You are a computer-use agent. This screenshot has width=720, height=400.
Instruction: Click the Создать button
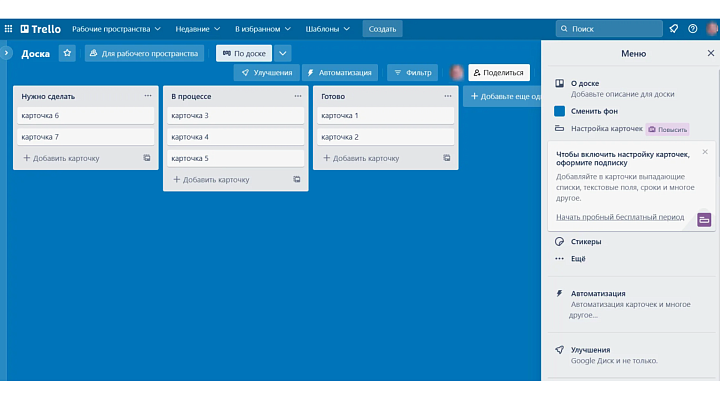pyautogui.click(x=382, y=29)
